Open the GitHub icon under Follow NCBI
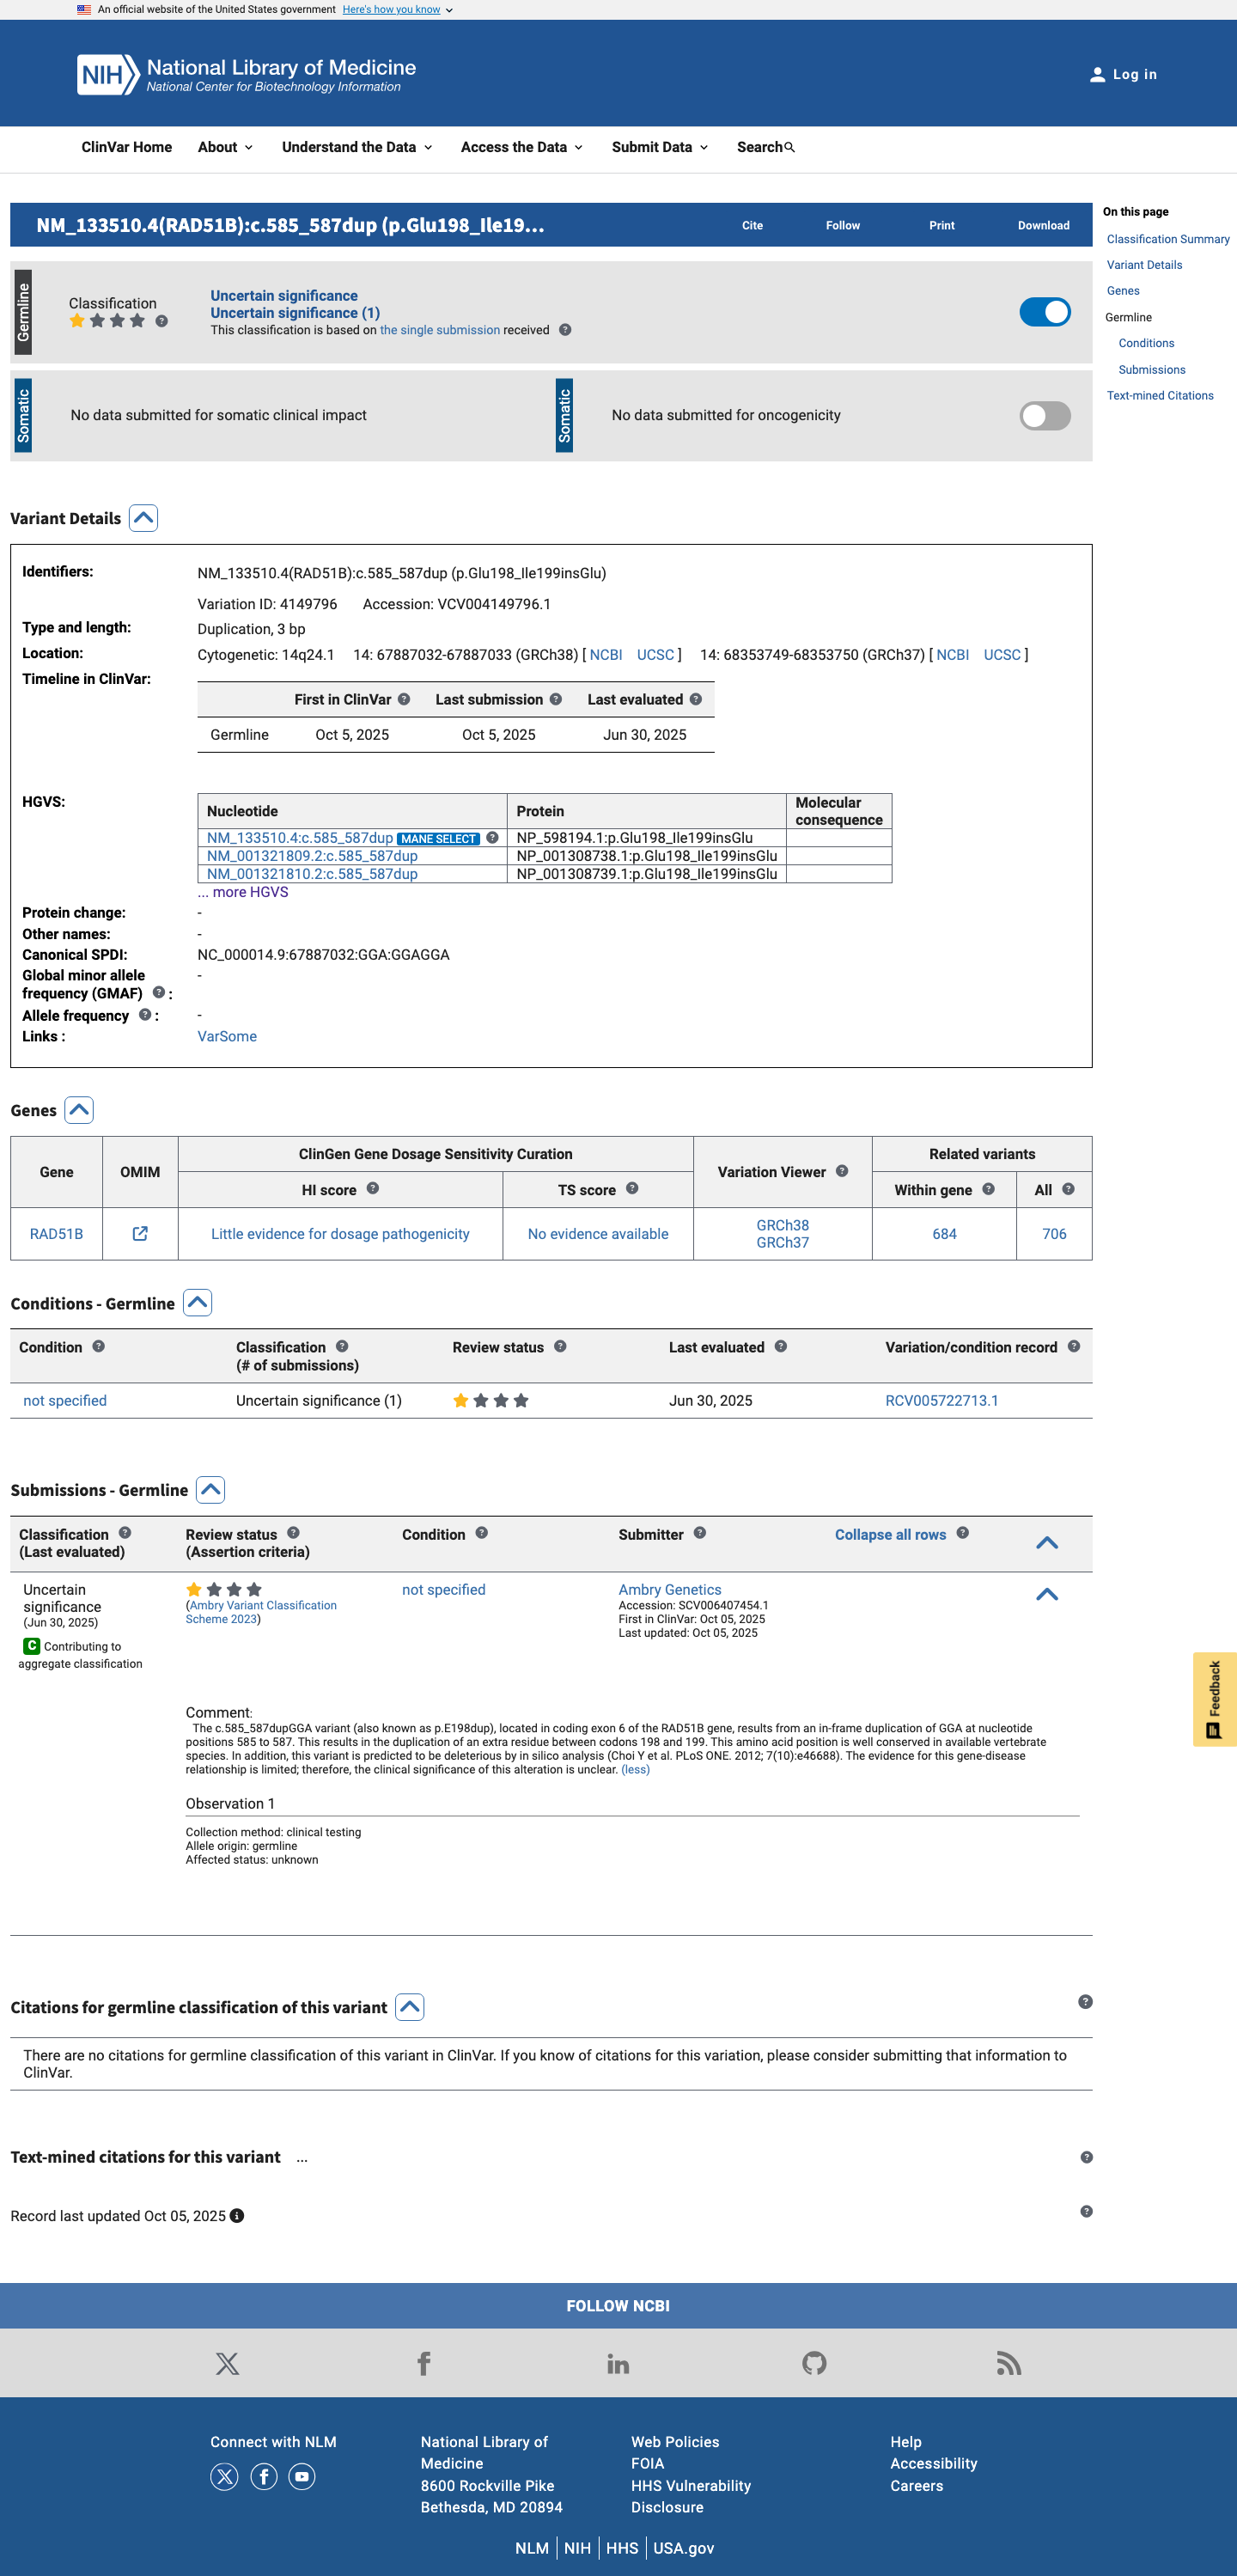The height and width of the screenshot is (2576, 1237). pyautogui.click(x=814, y=2363)
